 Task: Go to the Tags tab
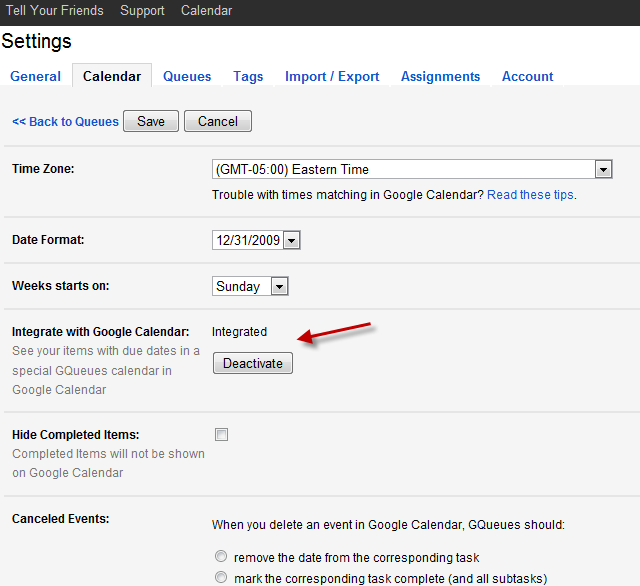[248, 77]
